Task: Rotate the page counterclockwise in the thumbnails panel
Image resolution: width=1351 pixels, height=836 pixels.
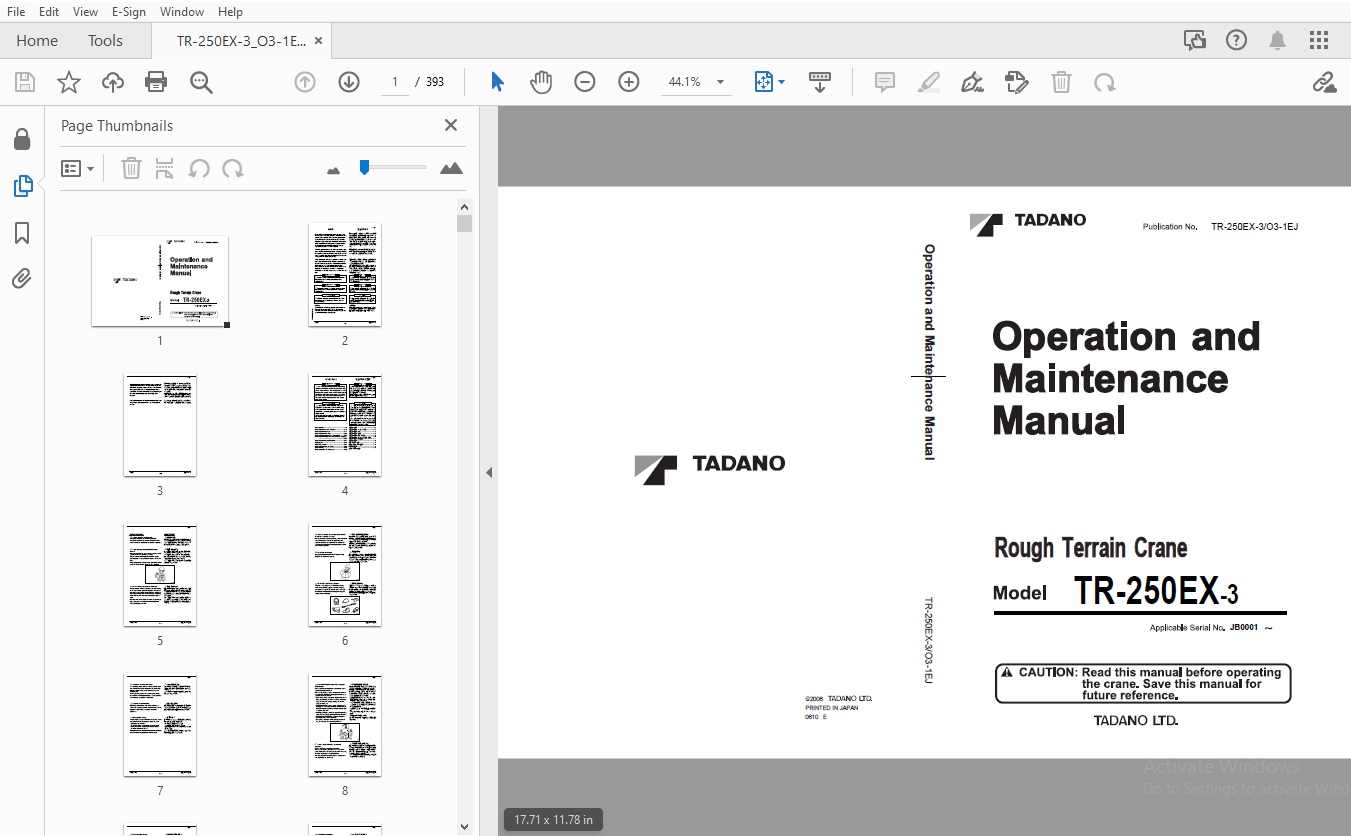Action: click(199, 168)
